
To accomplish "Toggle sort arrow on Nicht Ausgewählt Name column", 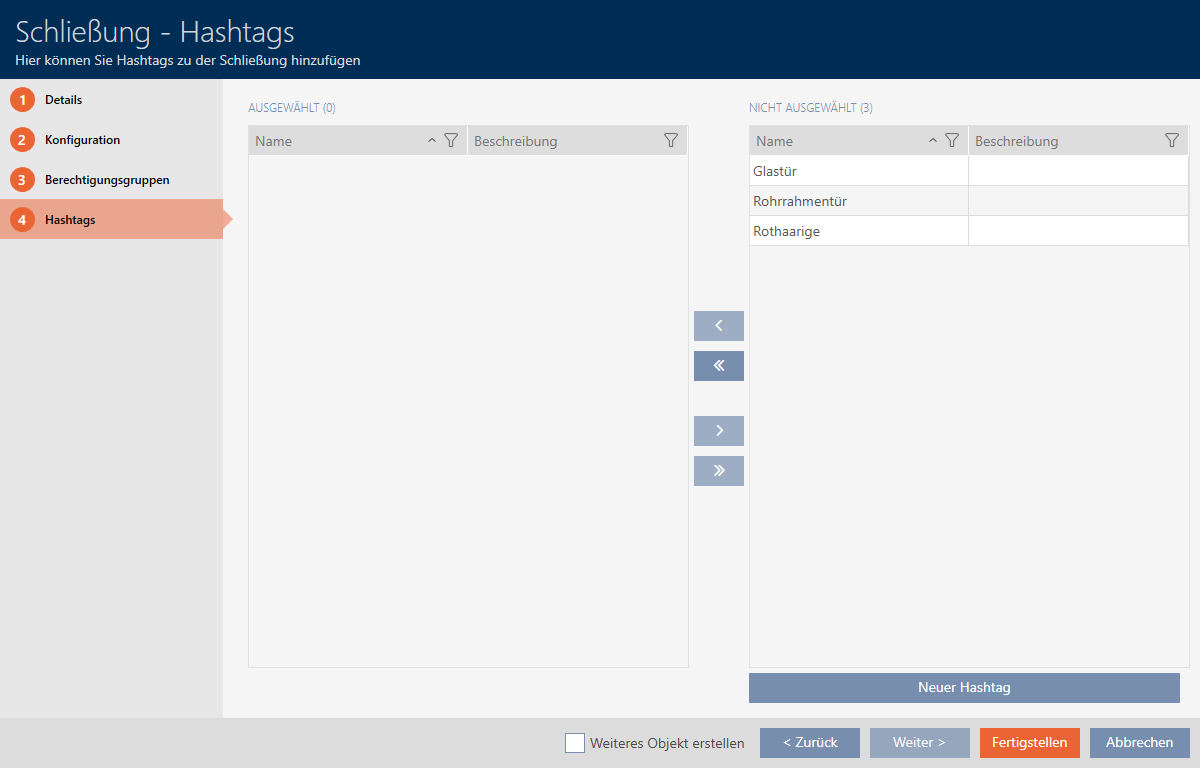I will point(933,141).
